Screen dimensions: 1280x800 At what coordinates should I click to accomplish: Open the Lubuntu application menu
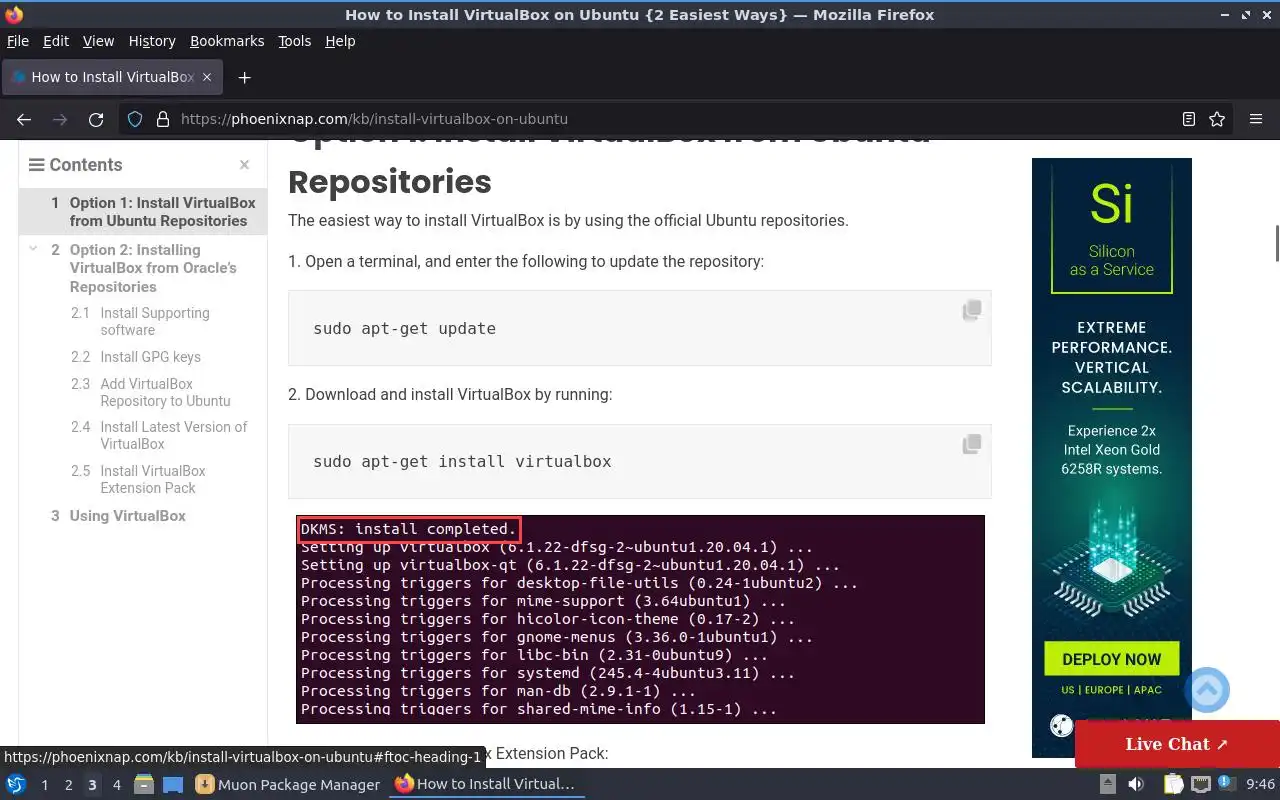[16, 785]
